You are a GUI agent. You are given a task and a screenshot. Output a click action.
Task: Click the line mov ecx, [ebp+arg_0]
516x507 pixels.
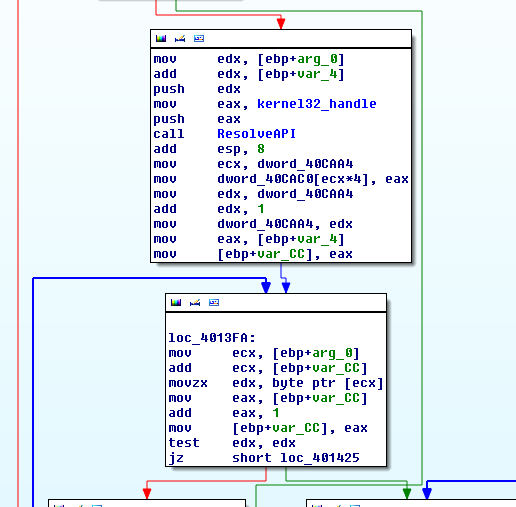coord(264,353)
